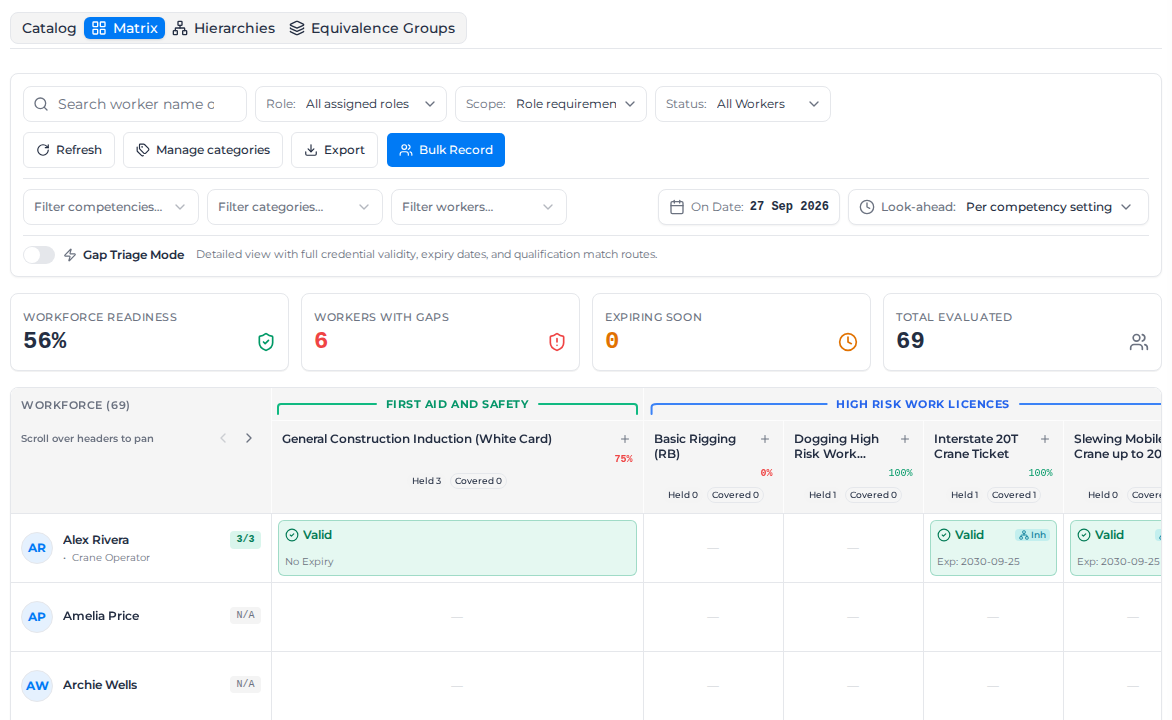The height and width of the screenshot is (720, 1172).
Task: Expand the Filter competencies dropdown
Action: click(x=111, y=207)
